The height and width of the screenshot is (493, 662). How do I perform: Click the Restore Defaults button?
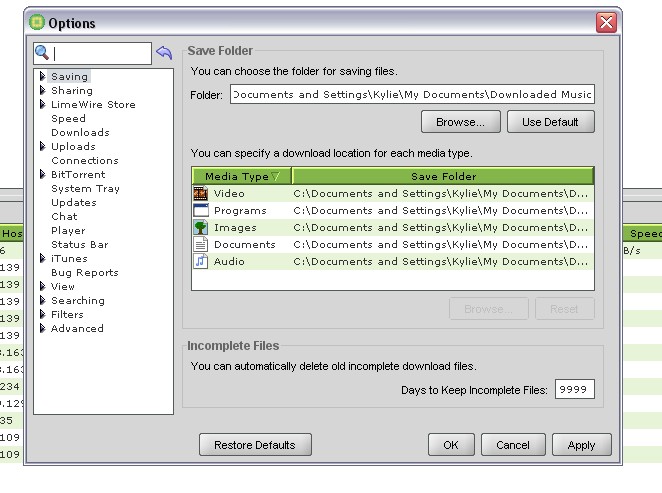255,445
